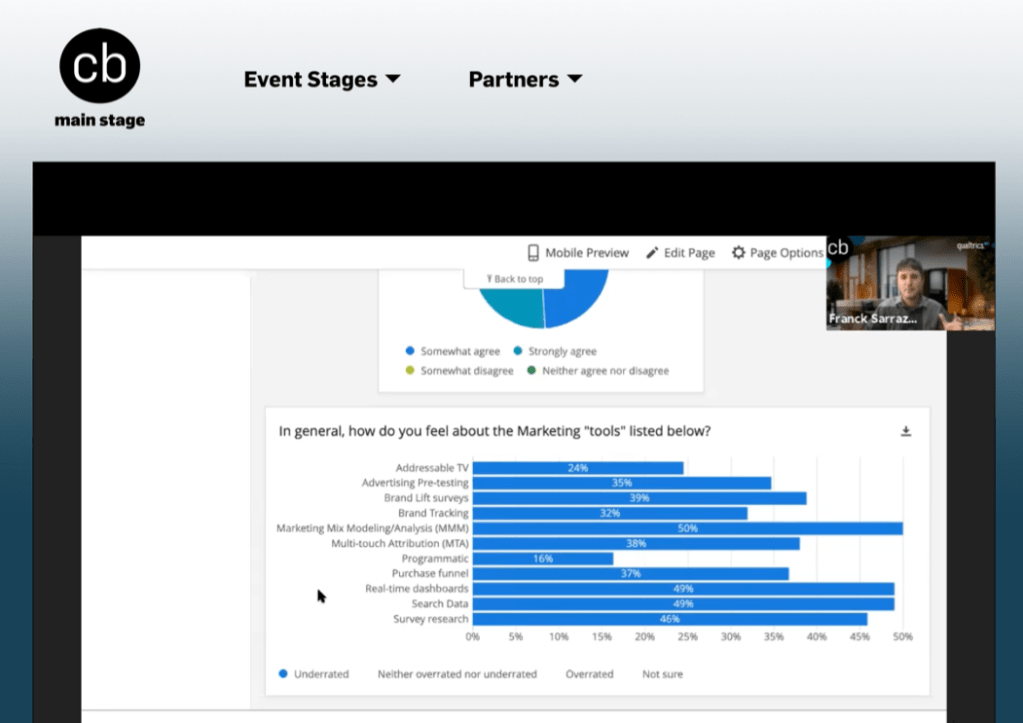The image size is (1023, 723).
Task: Click the Page Options gear icon
Action: 738,253
